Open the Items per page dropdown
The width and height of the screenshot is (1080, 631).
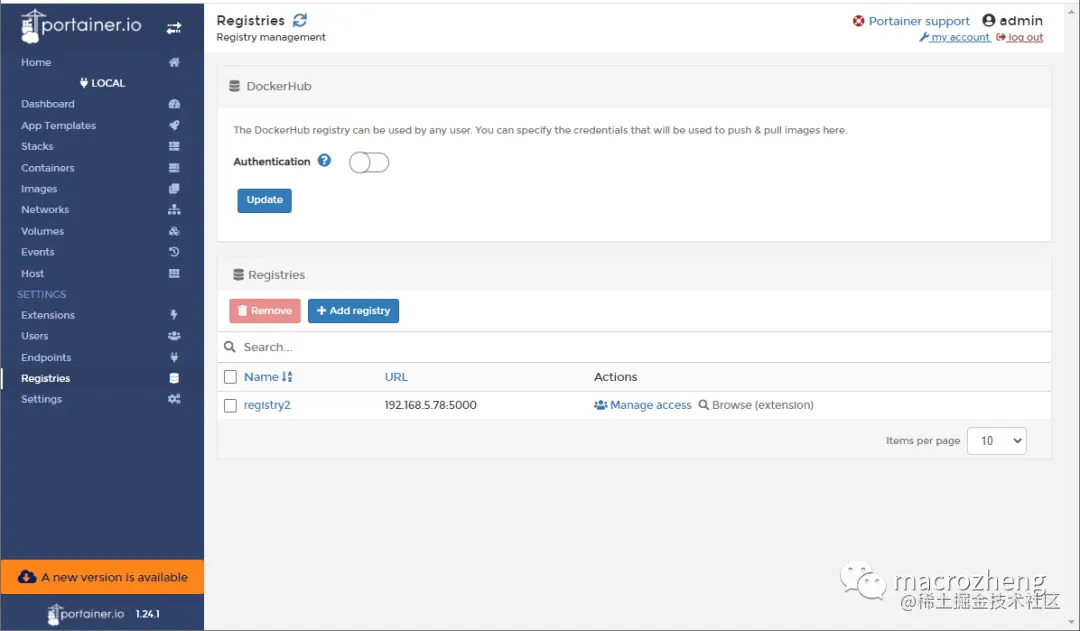coord(997,441)
